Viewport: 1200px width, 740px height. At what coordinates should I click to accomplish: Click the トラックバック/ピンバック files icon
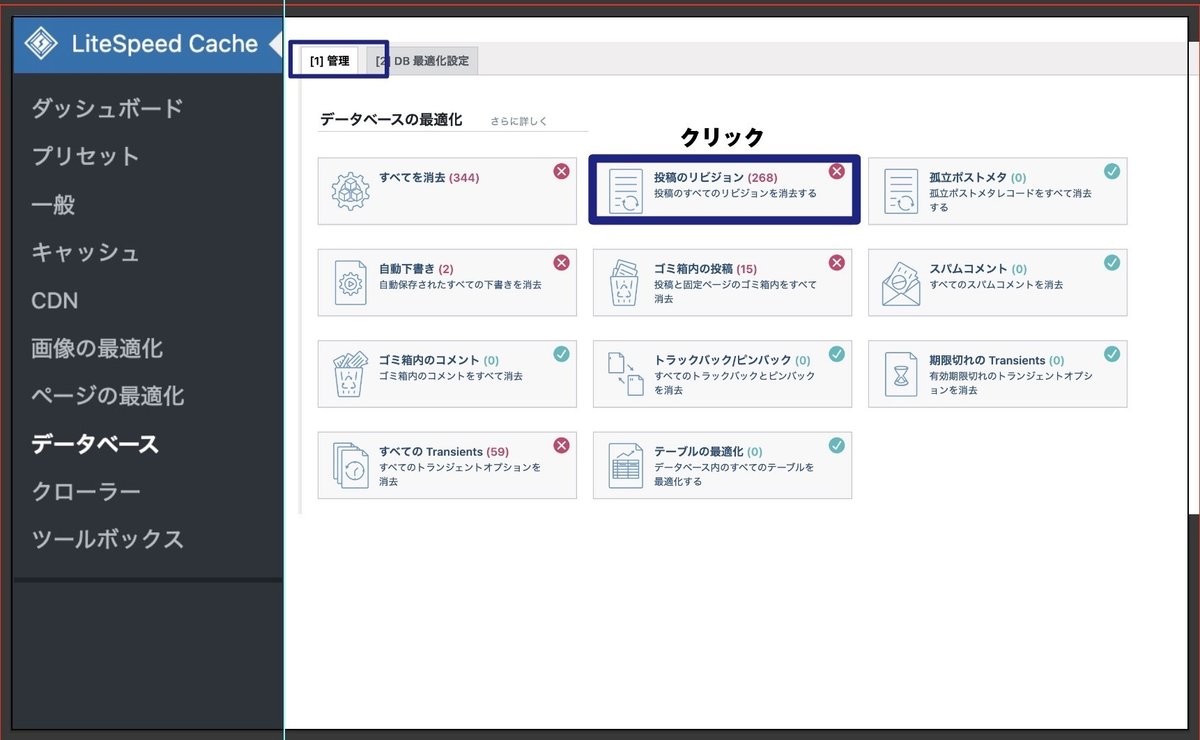click(626, 374)
